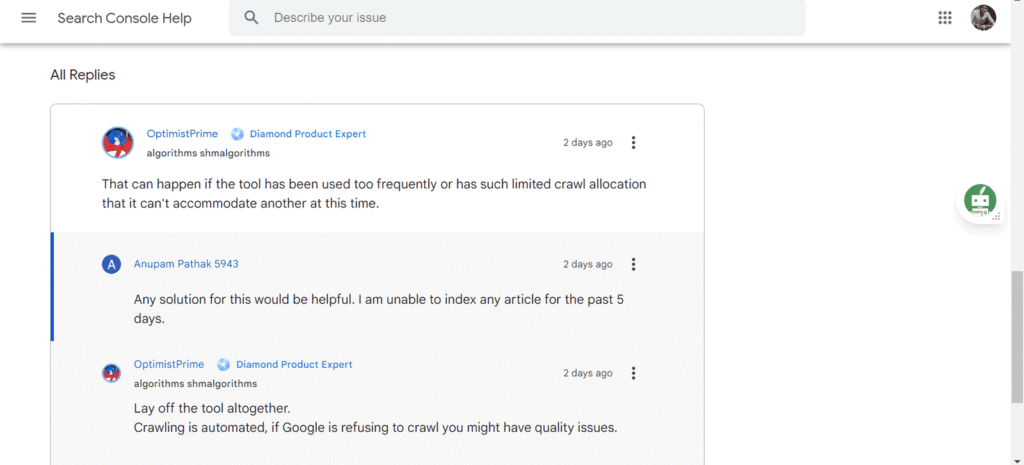Go to Search Console Help home

[124, 18]
